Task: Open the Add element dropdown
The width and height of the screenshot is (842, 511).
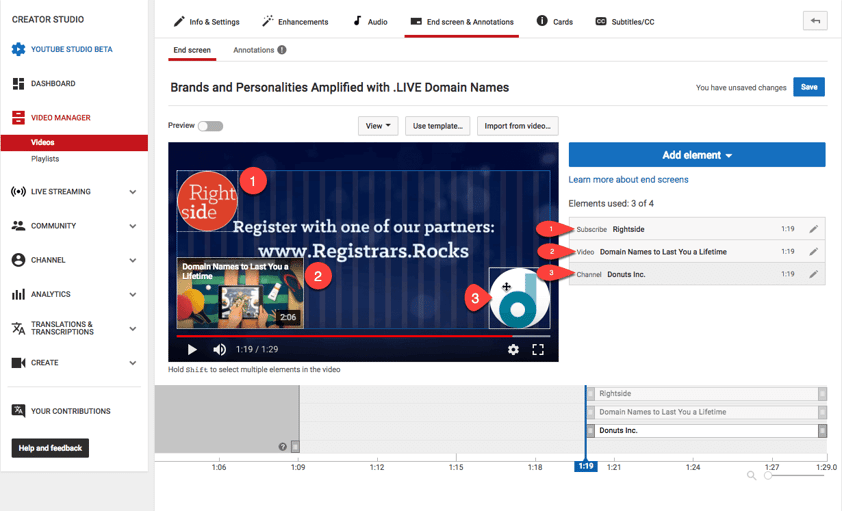Action: click(x=697, y=155)
